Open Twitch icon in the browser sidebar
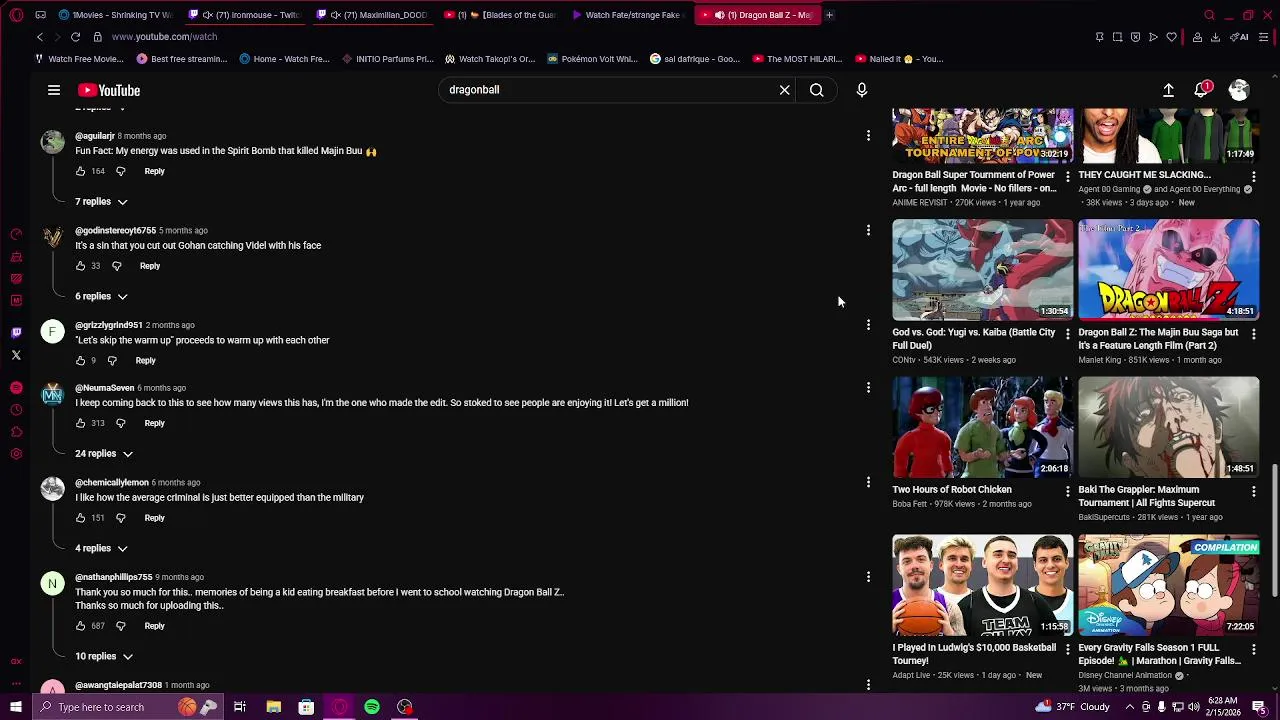 pyautogui.click(x=16, y=333)
